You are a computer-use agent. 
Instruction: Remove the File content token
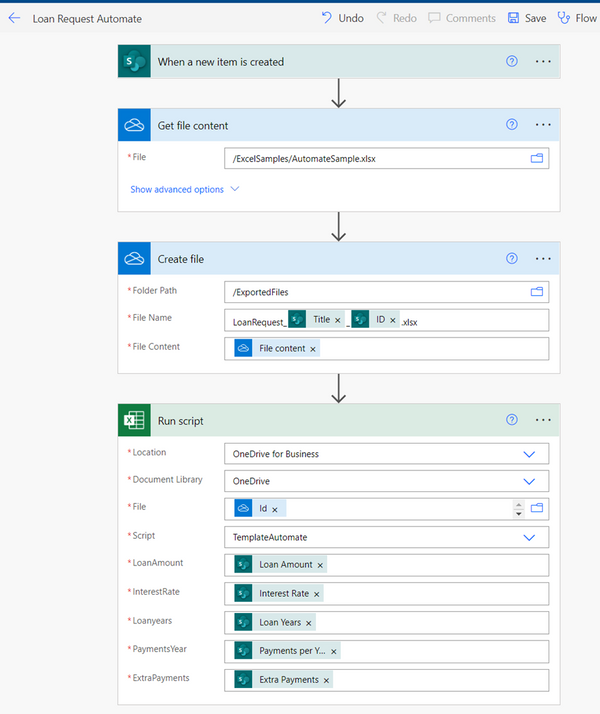click(313, 349)
